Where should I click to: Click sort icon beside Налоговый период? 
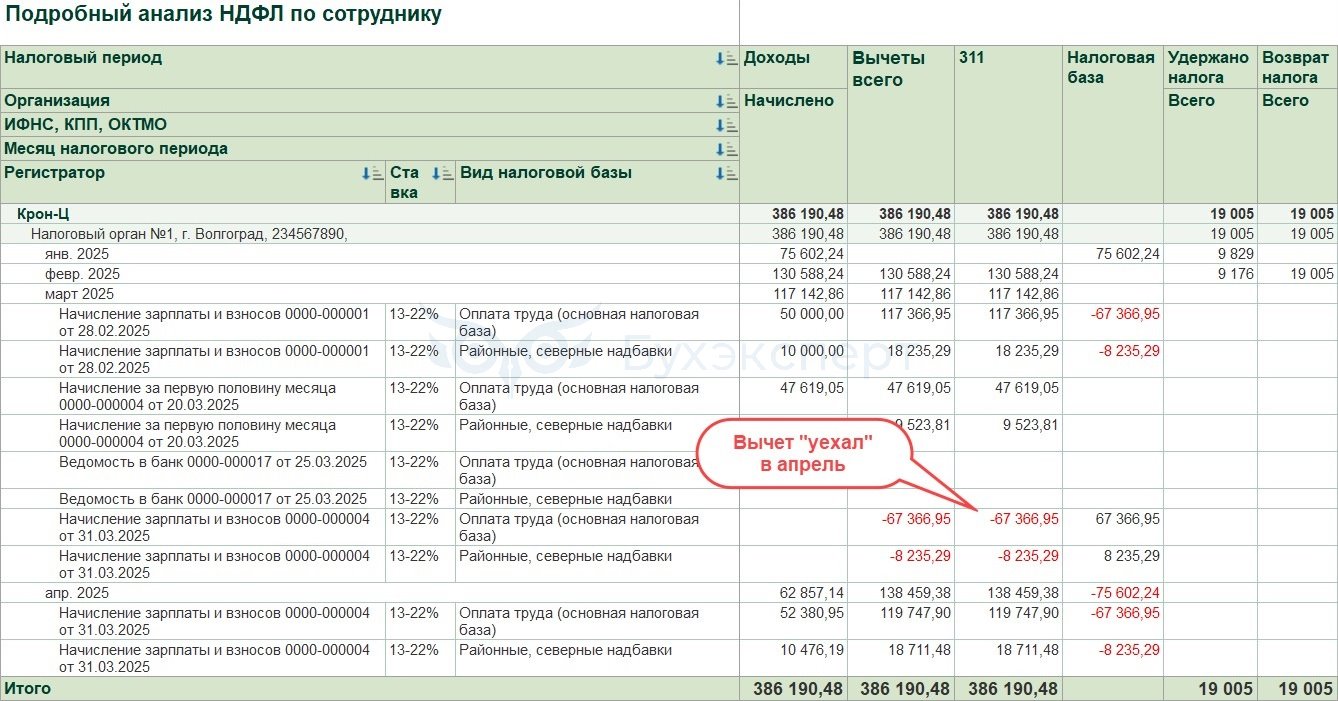[x=726, y=59]
